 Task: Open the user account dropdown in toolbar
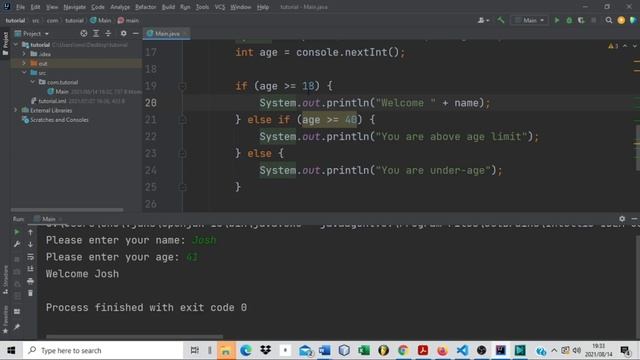click(x=483, y=20)
